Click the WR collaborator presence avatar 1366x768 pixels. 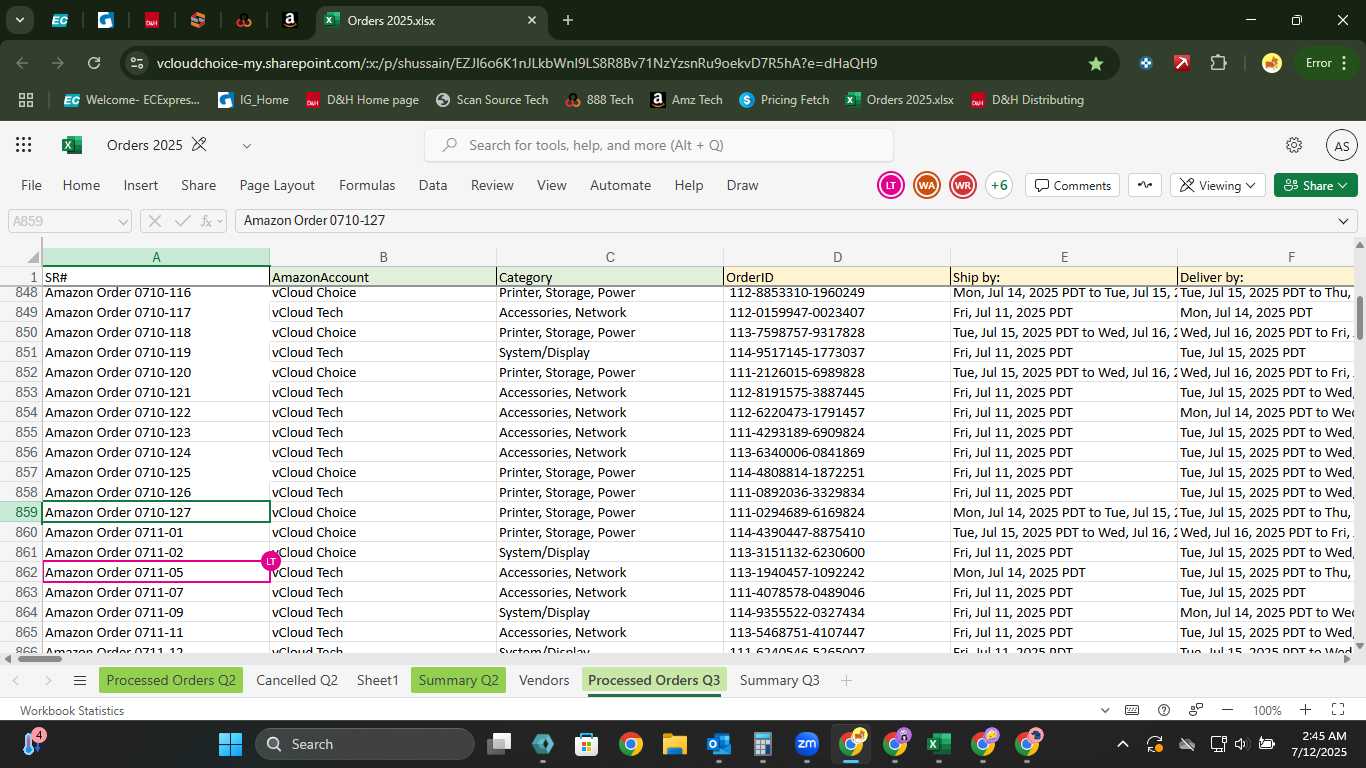pyautogui.click(x=963, y=185)
